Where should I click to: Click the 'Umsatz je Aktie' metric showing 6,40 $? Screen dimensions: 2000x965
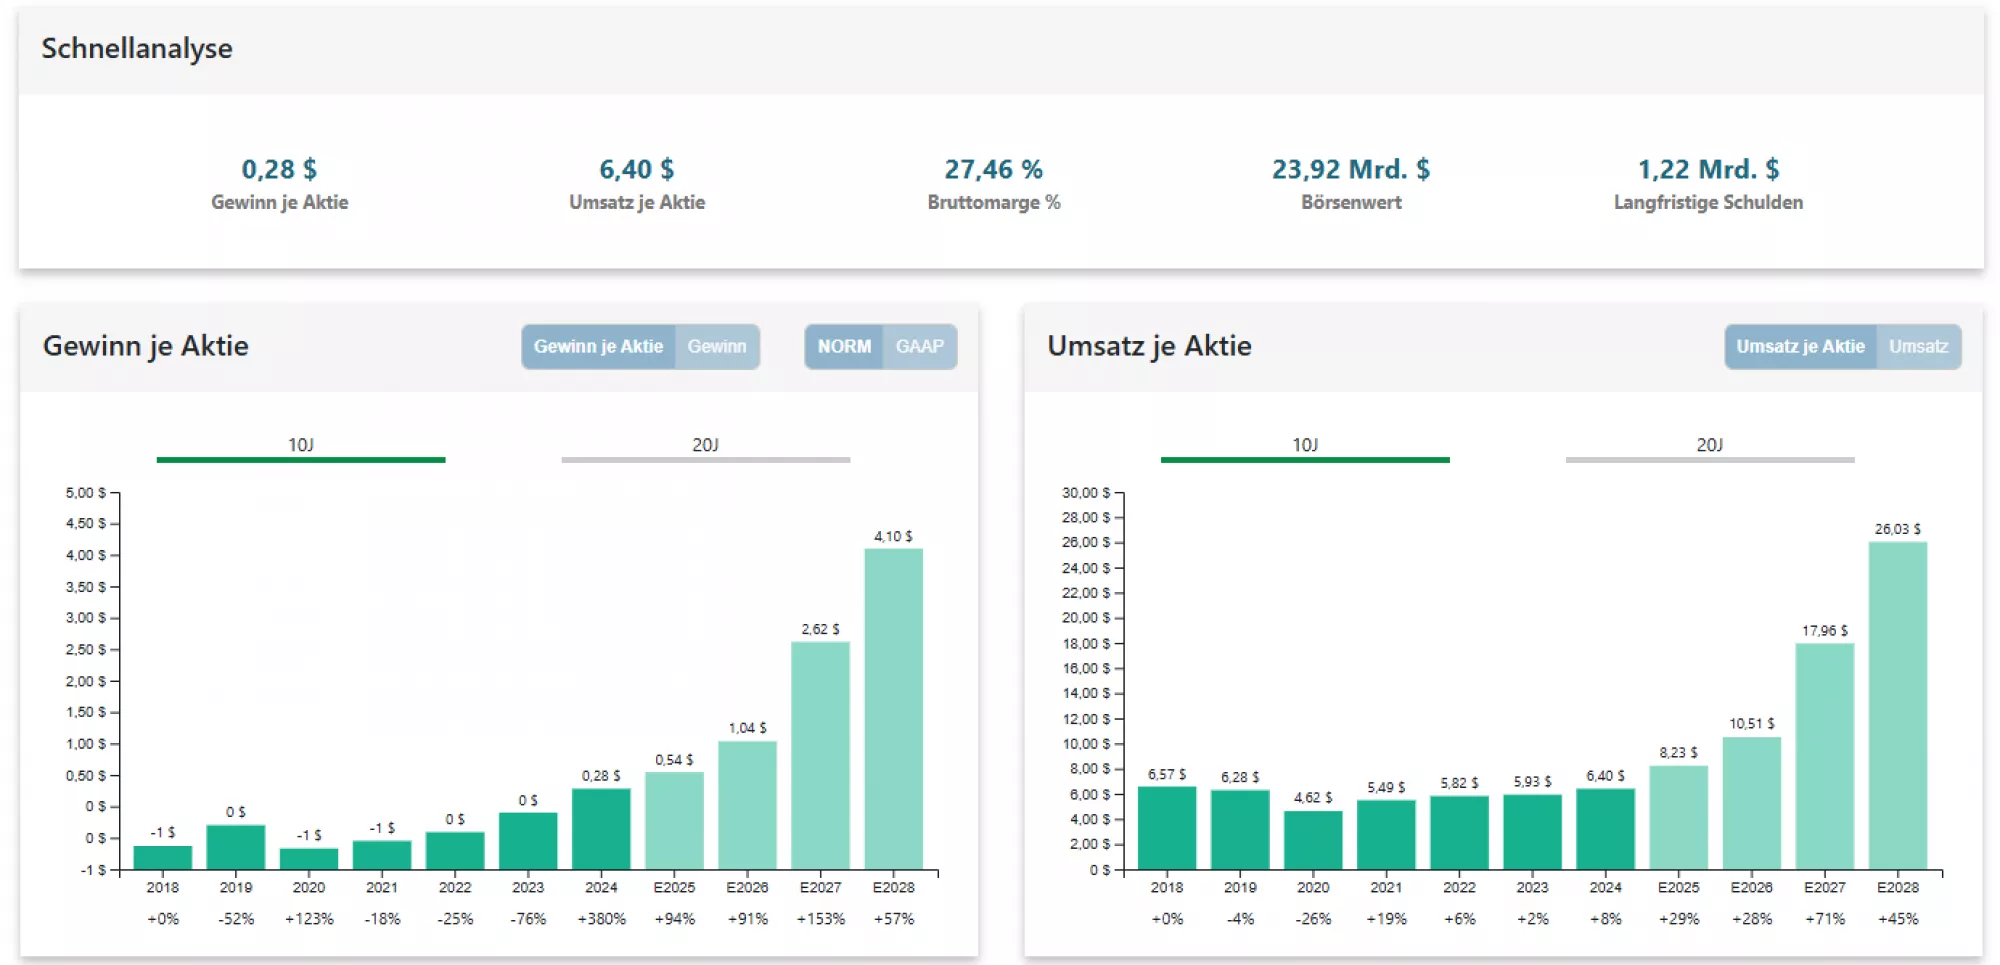pos(637,183)
